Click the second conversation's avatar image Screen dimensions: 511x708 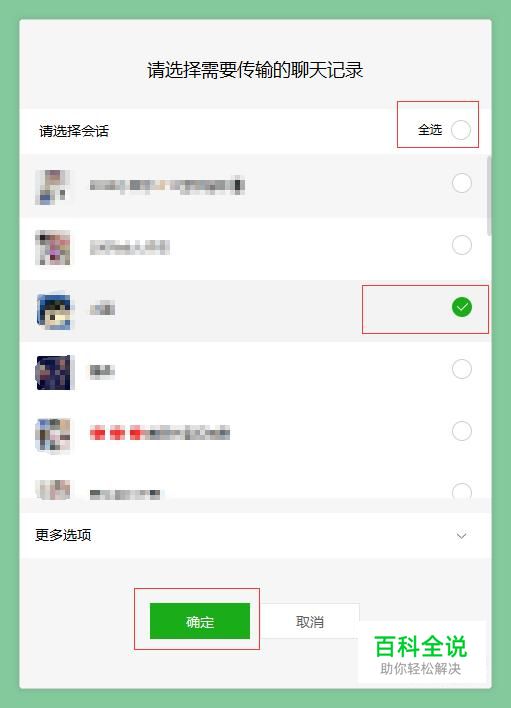[53, 248]
